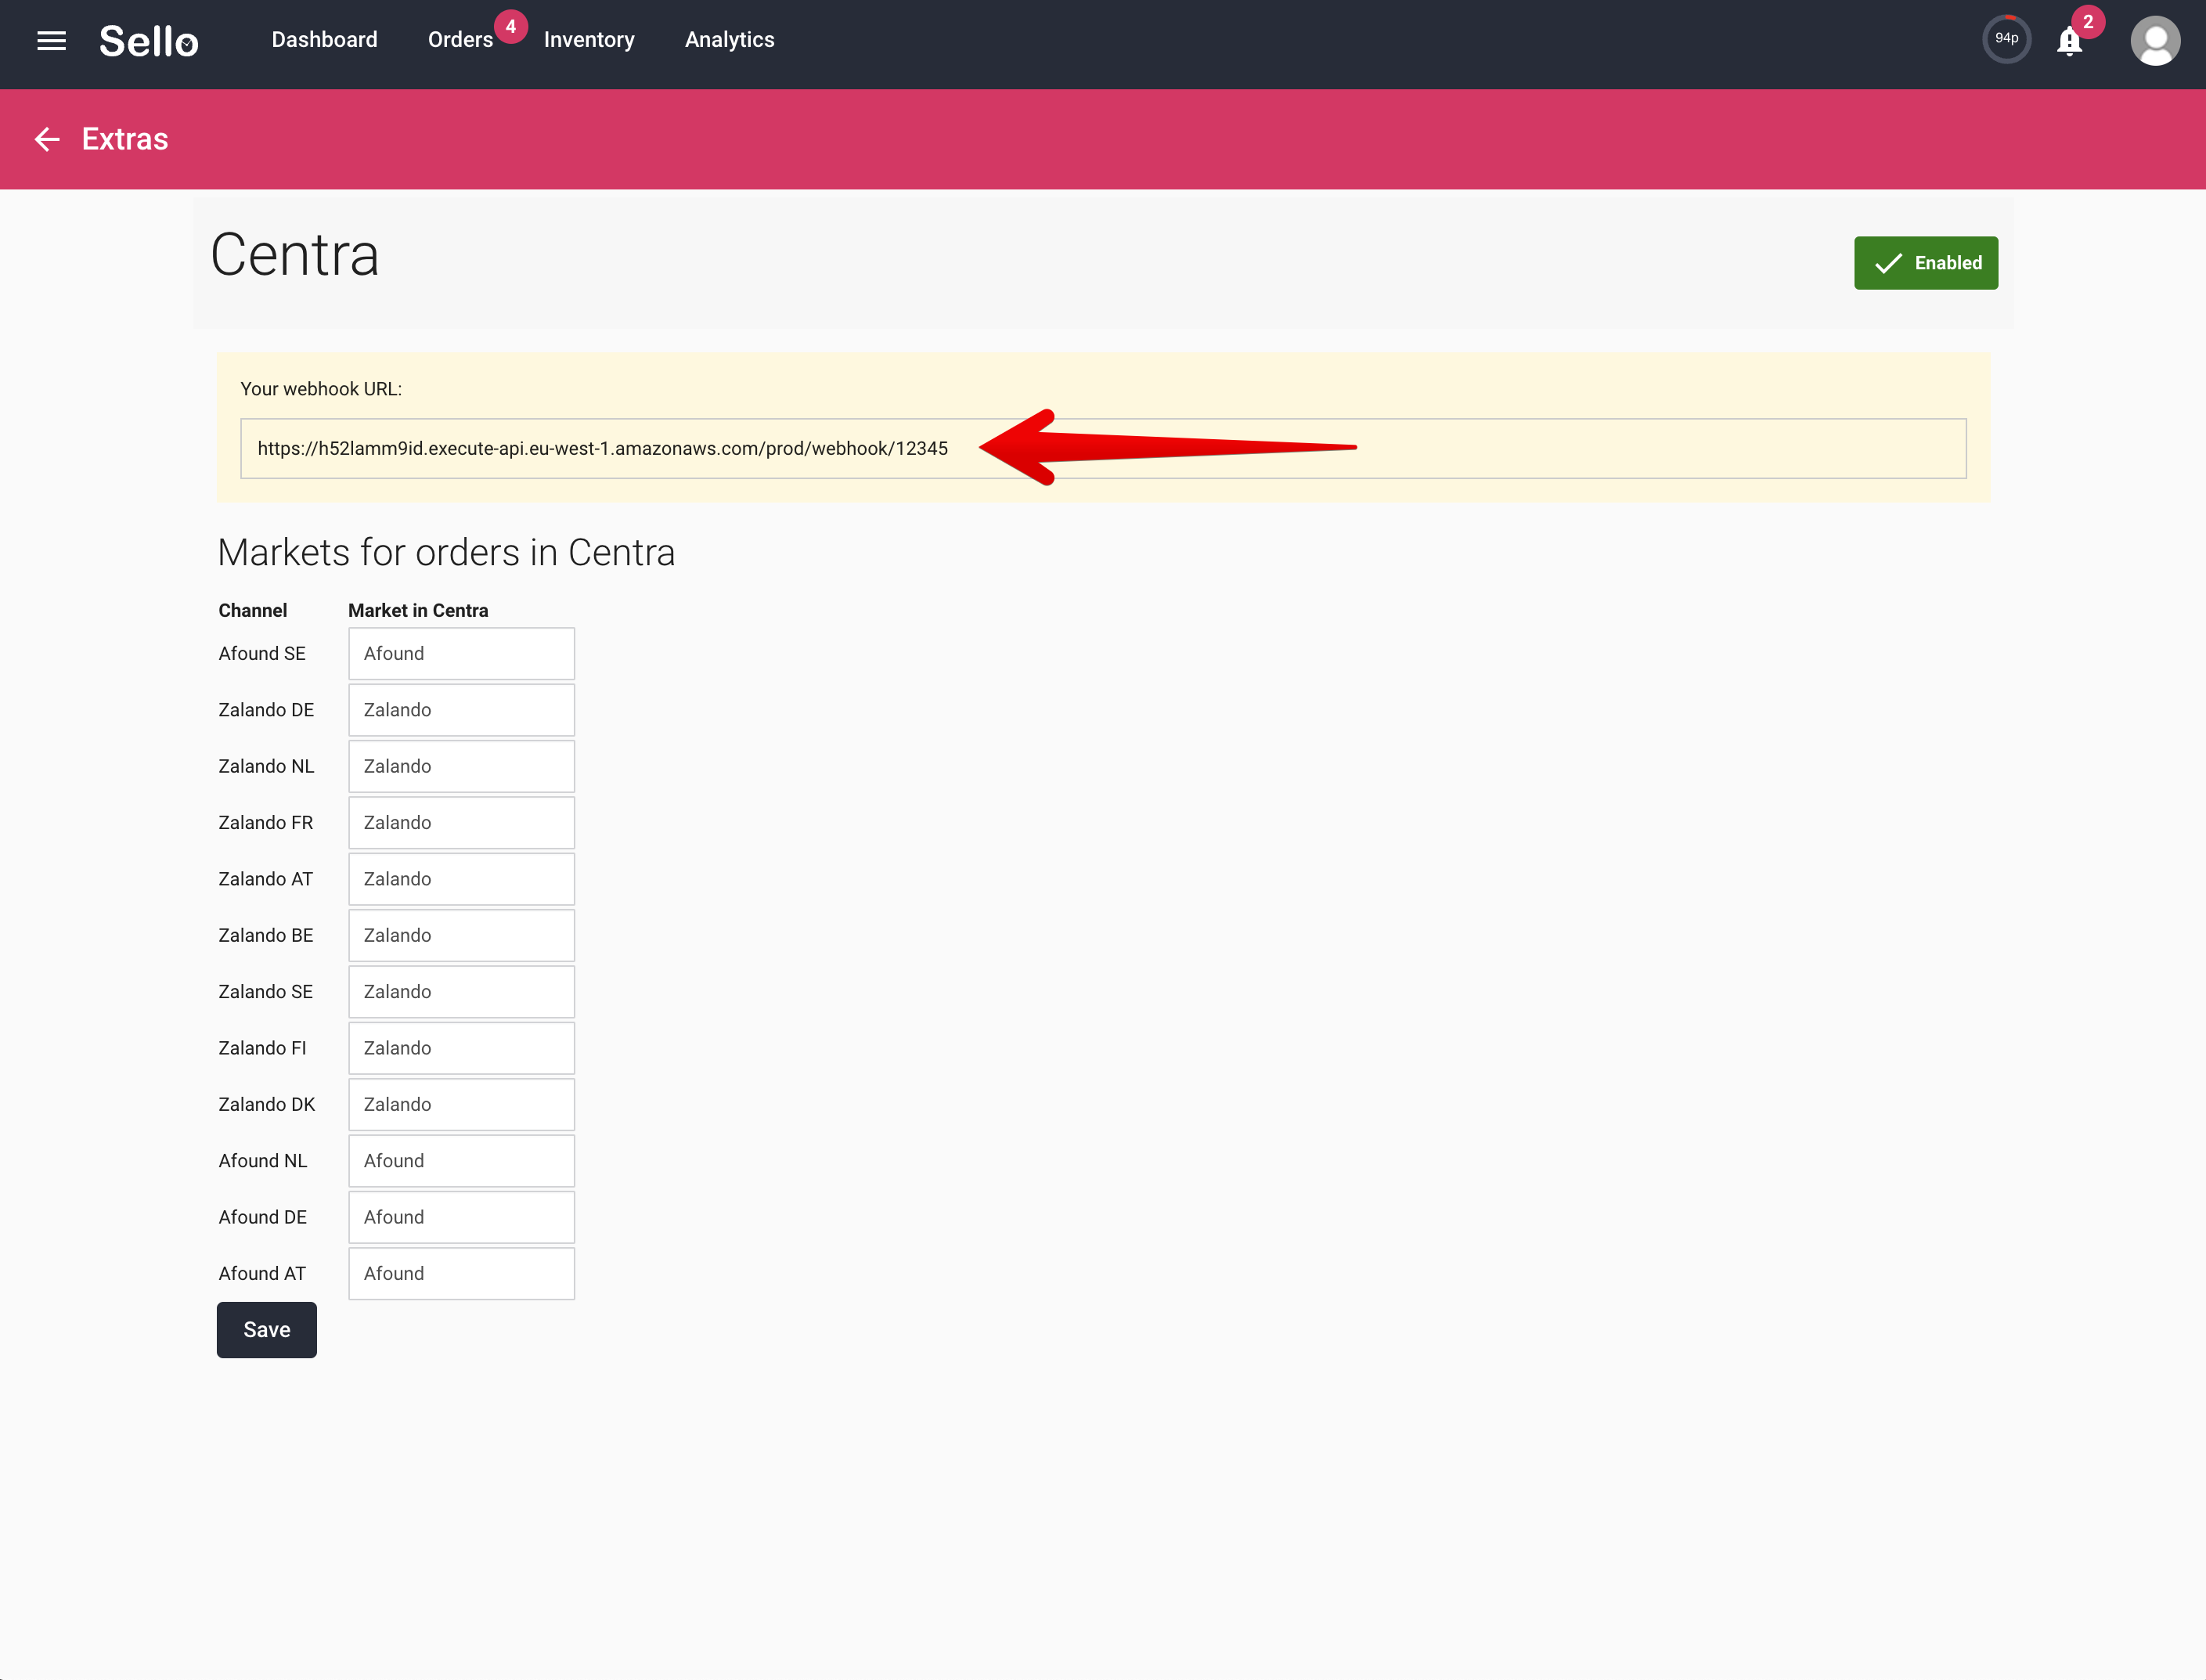Click the 'Afound DE' channel label
This screenshot has width=2206, height=1680.
(x=263, y=1217)
